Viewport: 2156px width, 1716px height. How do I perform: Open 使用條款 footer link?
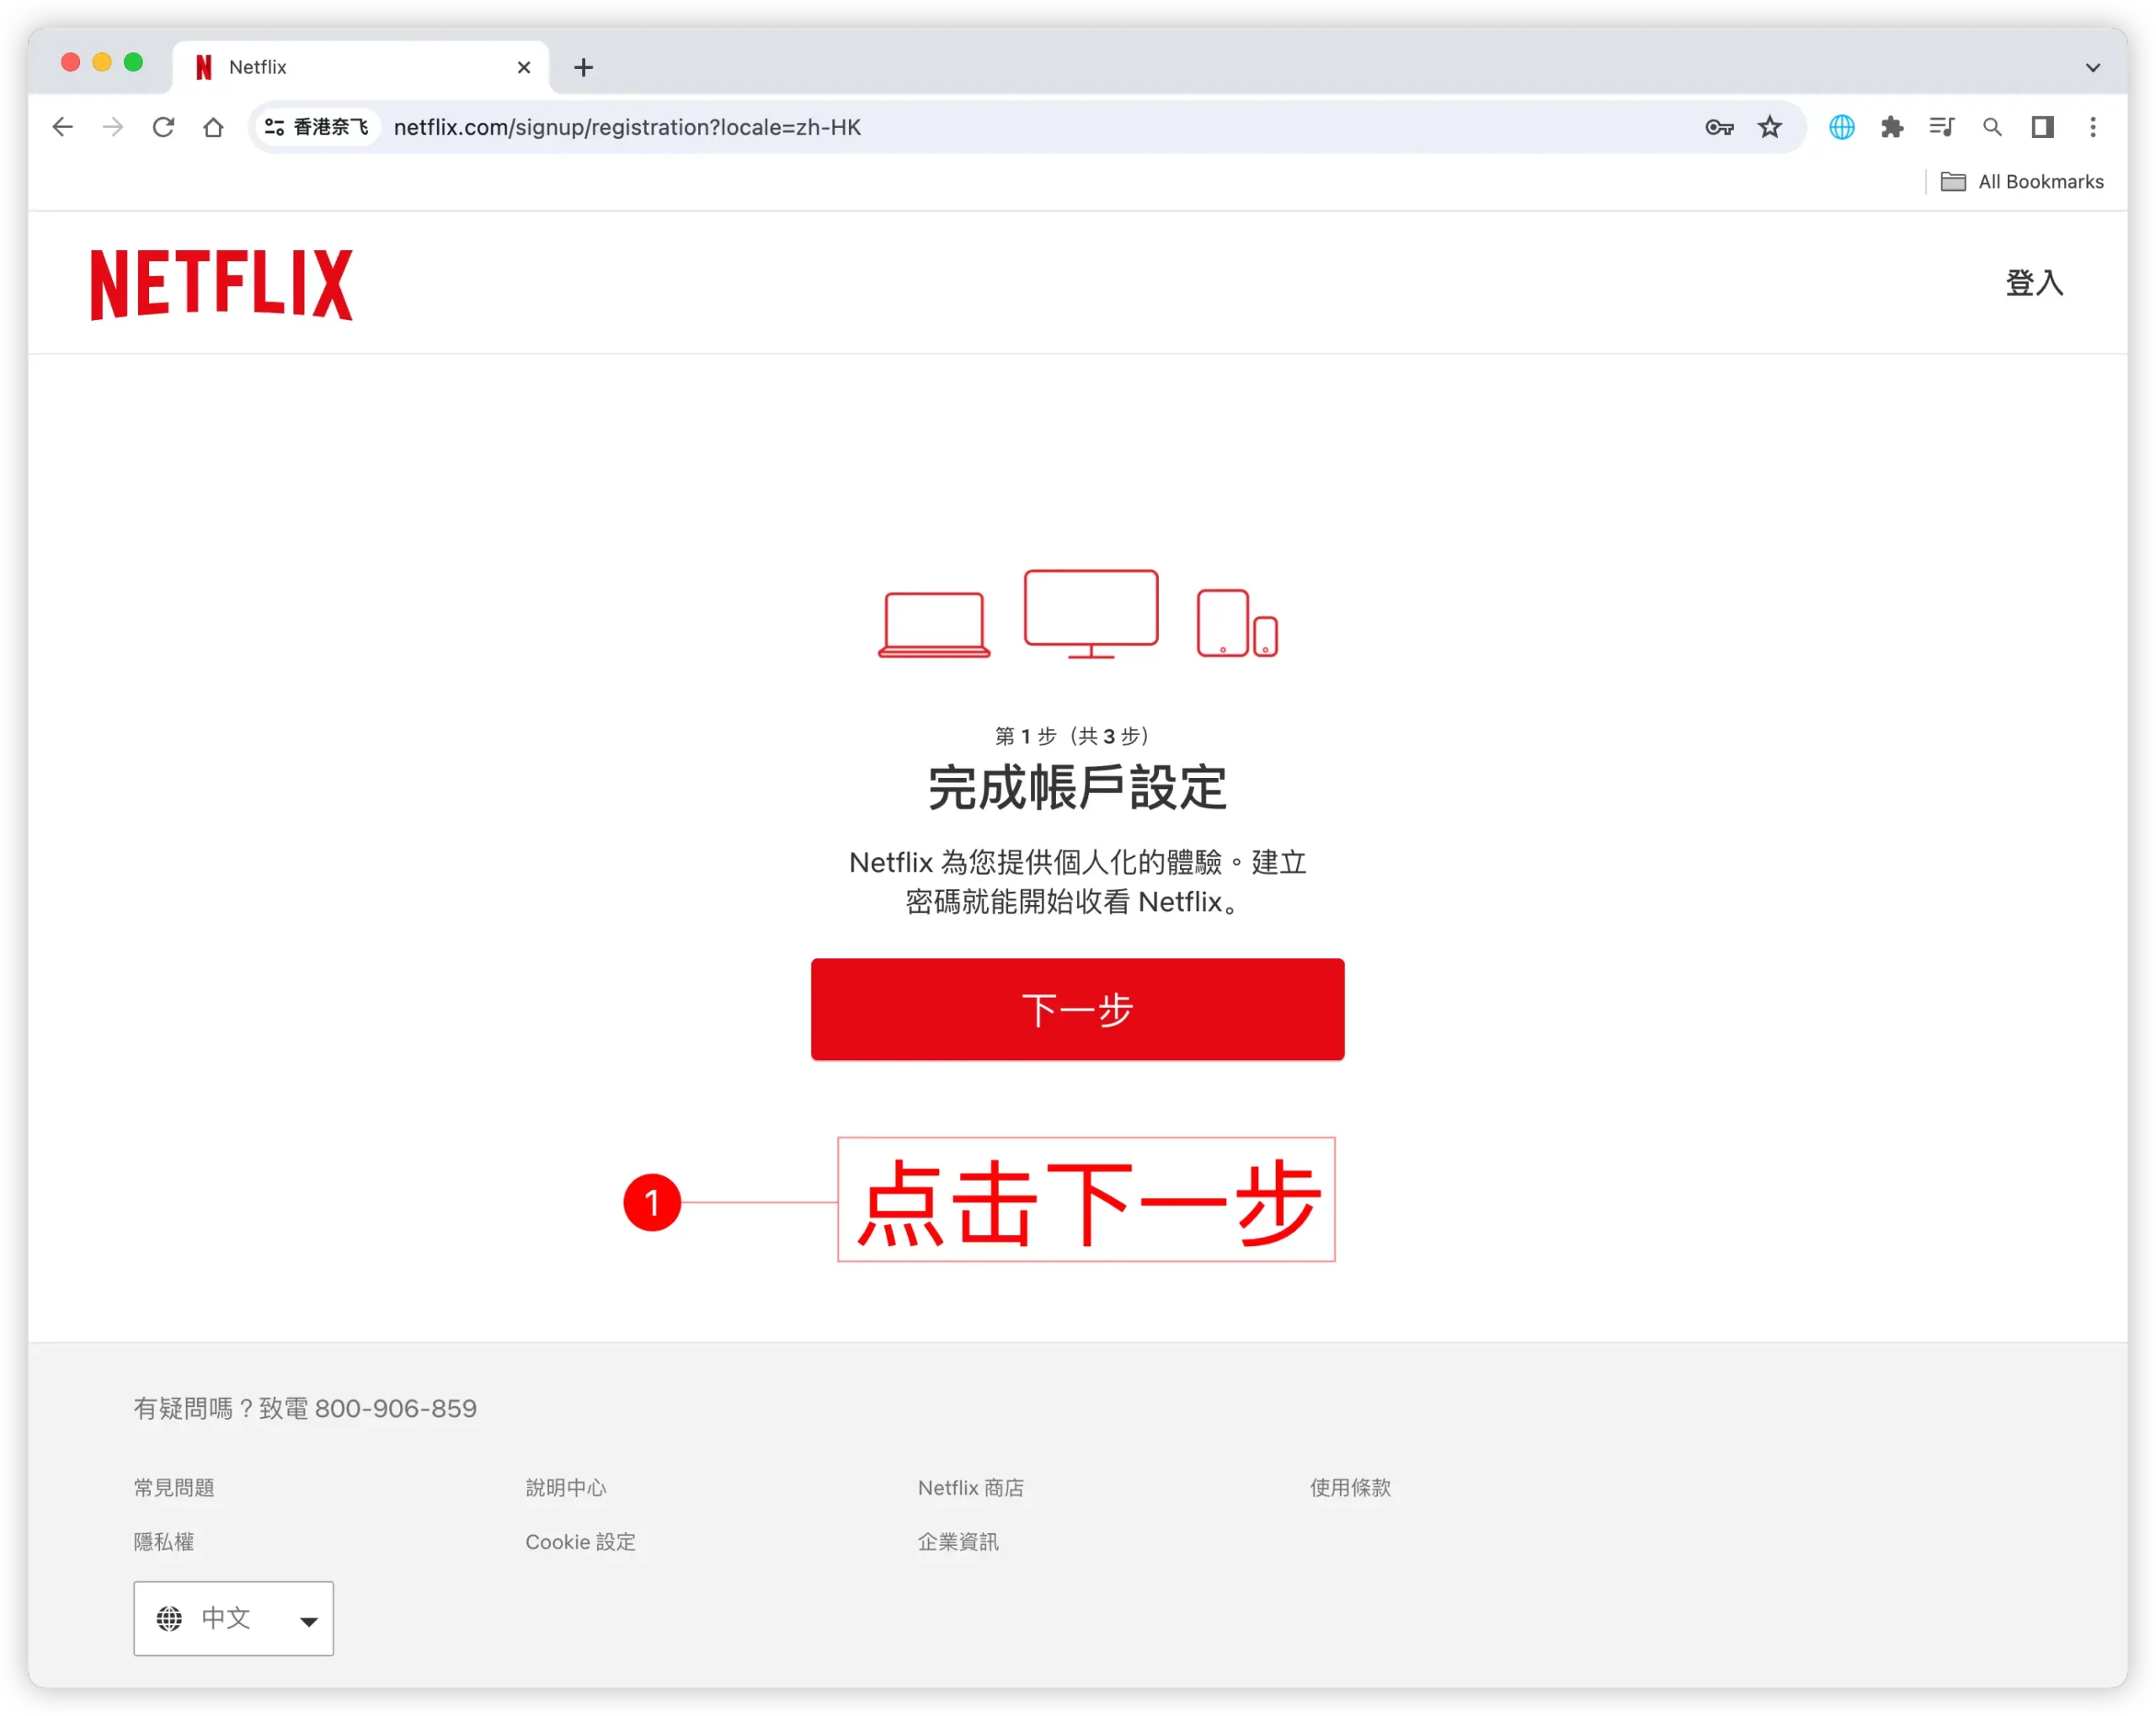coord(1350,1487)
